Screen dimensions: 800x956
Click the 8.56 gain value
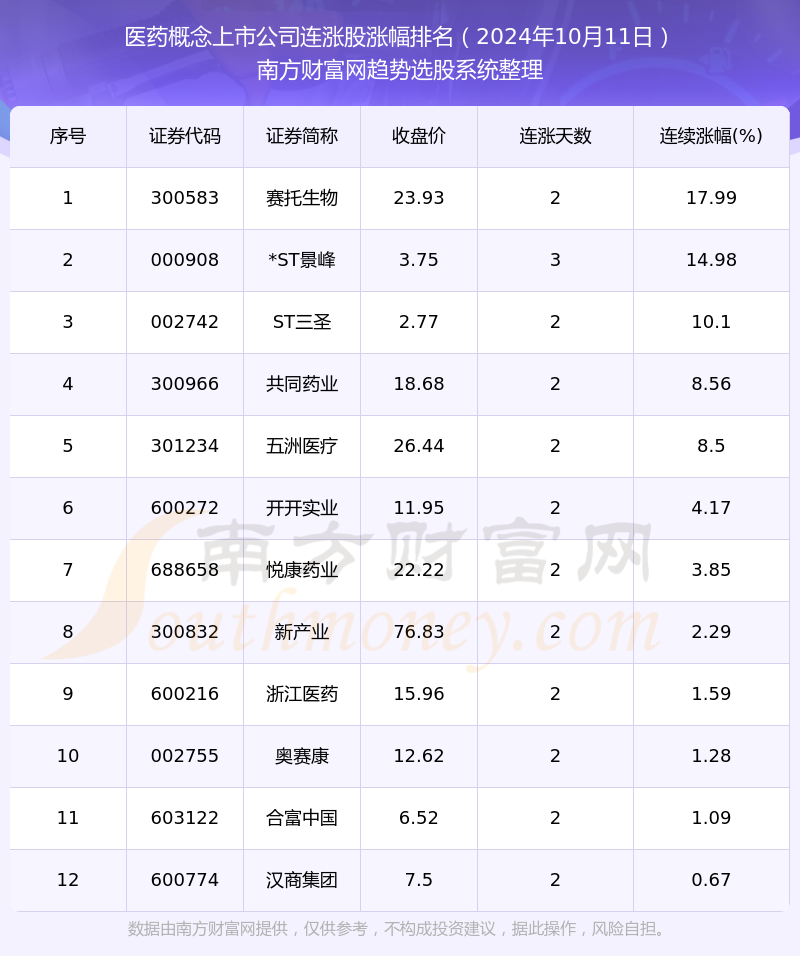711,384
